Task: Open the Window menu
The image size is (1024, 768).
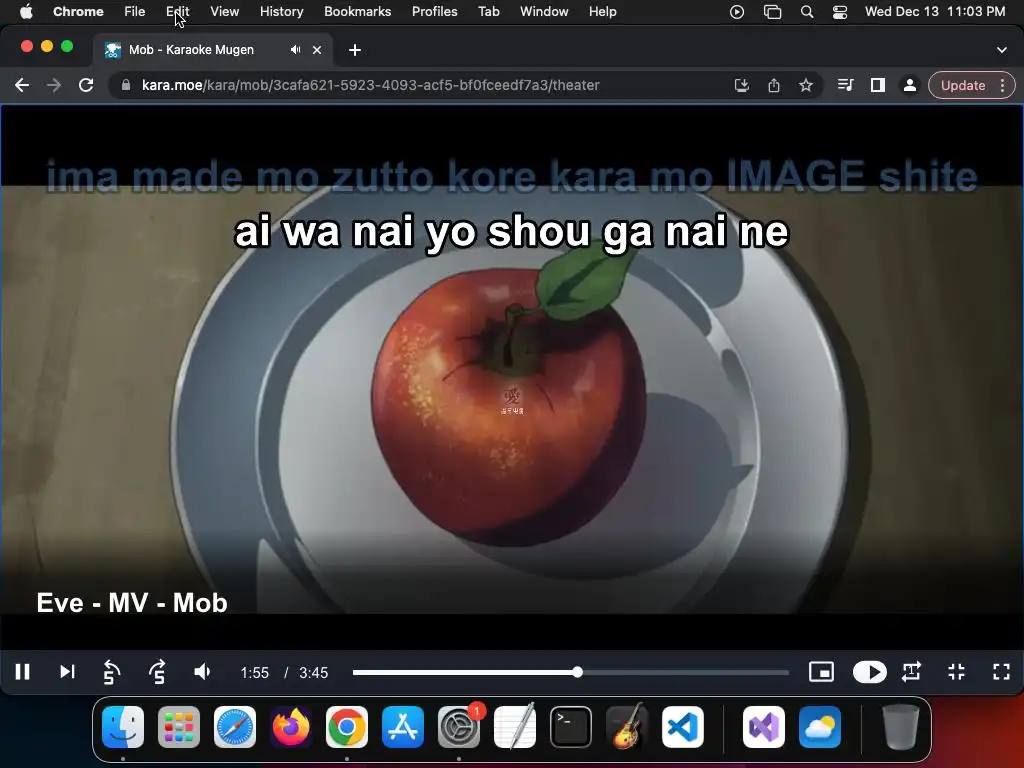Action: coord(544,12)
